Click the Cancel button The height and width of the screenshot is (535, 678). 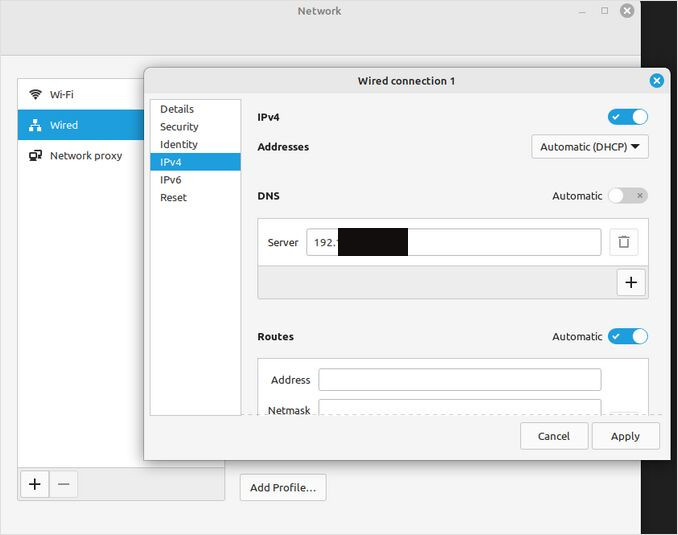(x=553, y=436)
